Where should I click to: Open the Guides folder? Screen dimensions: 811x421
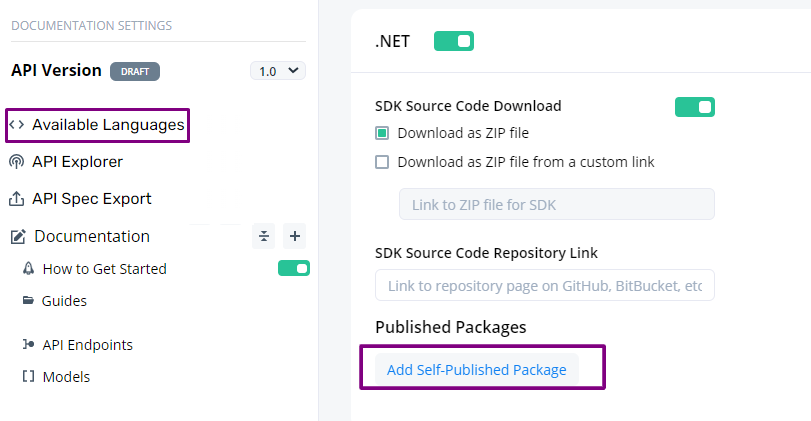pyautogui.click(x=64, y=301)
